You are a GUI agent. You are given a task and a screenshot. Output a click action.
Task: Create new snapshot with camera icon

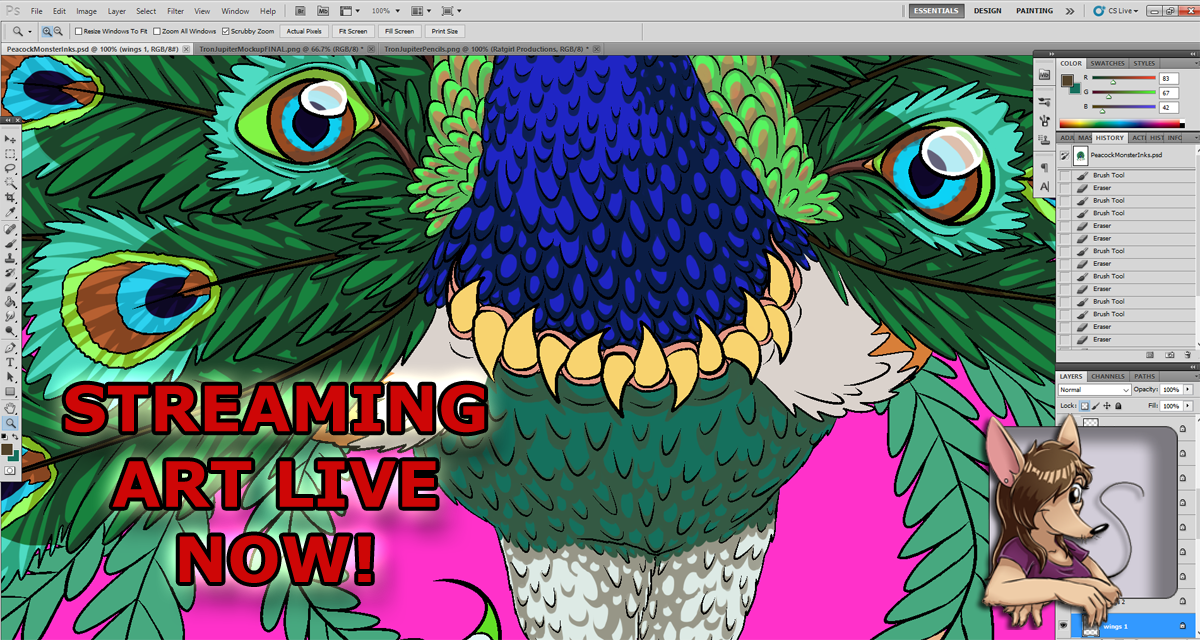tap(1170, 354)
